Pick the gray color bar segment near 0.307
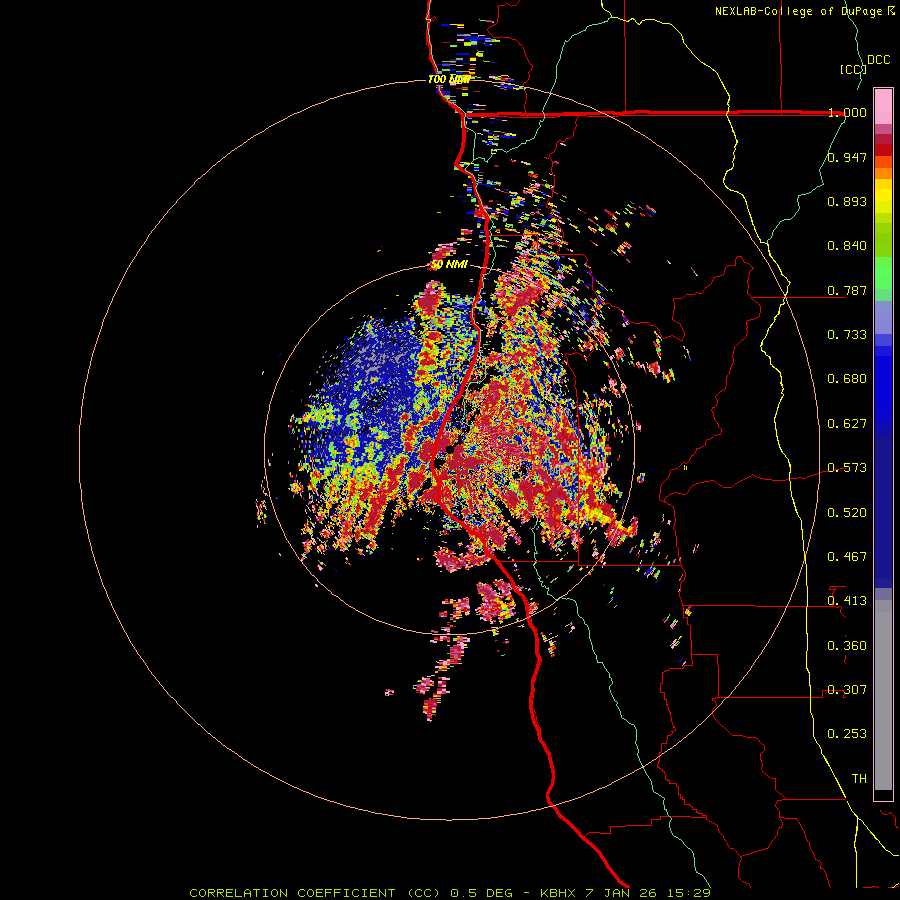This screenshot has width=900, height=900. tap(883, 695)
